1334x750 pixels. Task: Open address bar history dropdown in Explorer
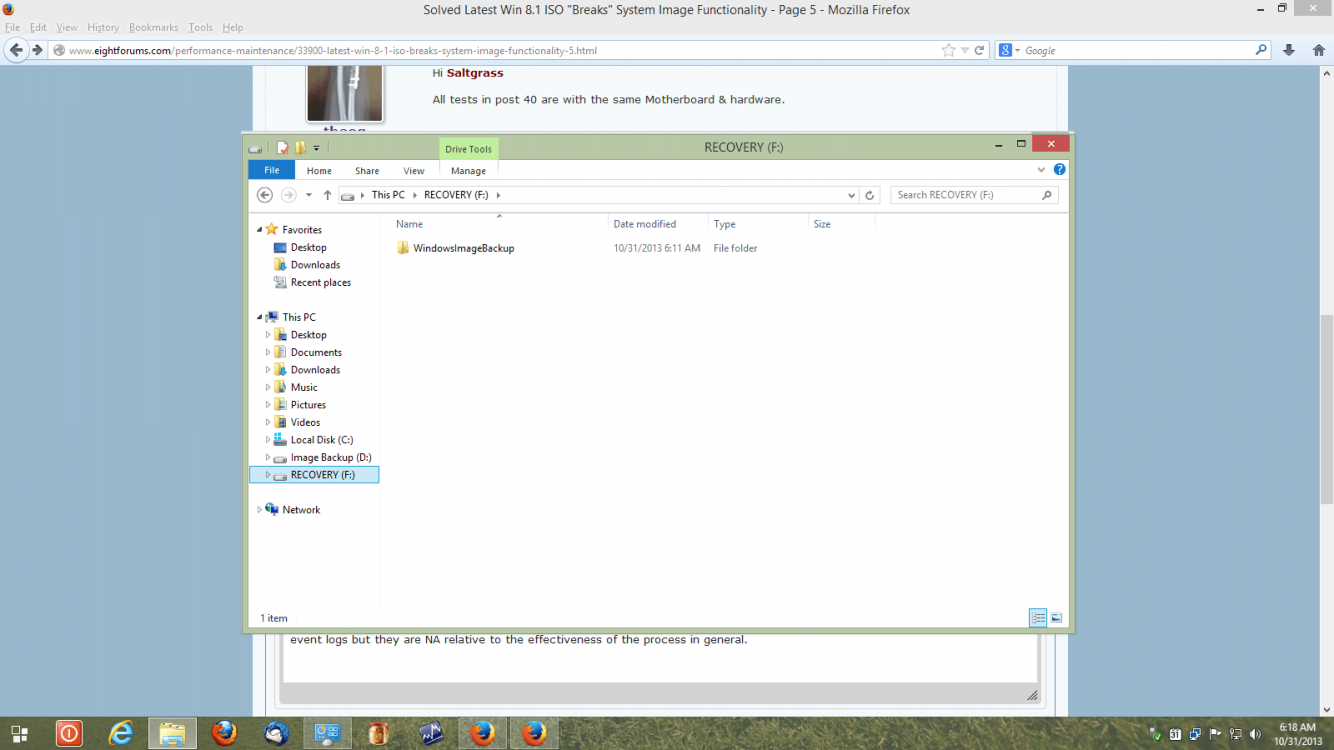point(851,195)
